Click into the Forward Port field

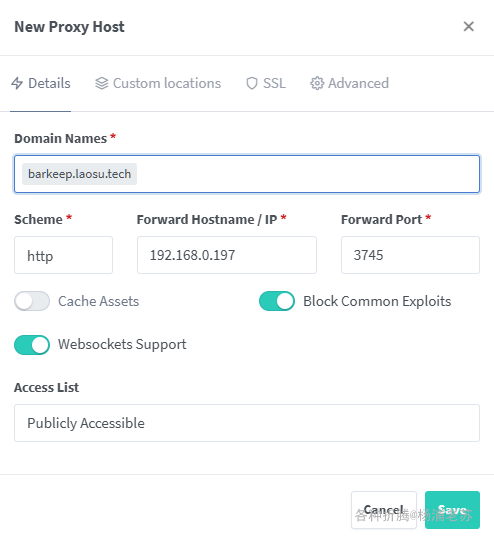(x=410, y=255)
